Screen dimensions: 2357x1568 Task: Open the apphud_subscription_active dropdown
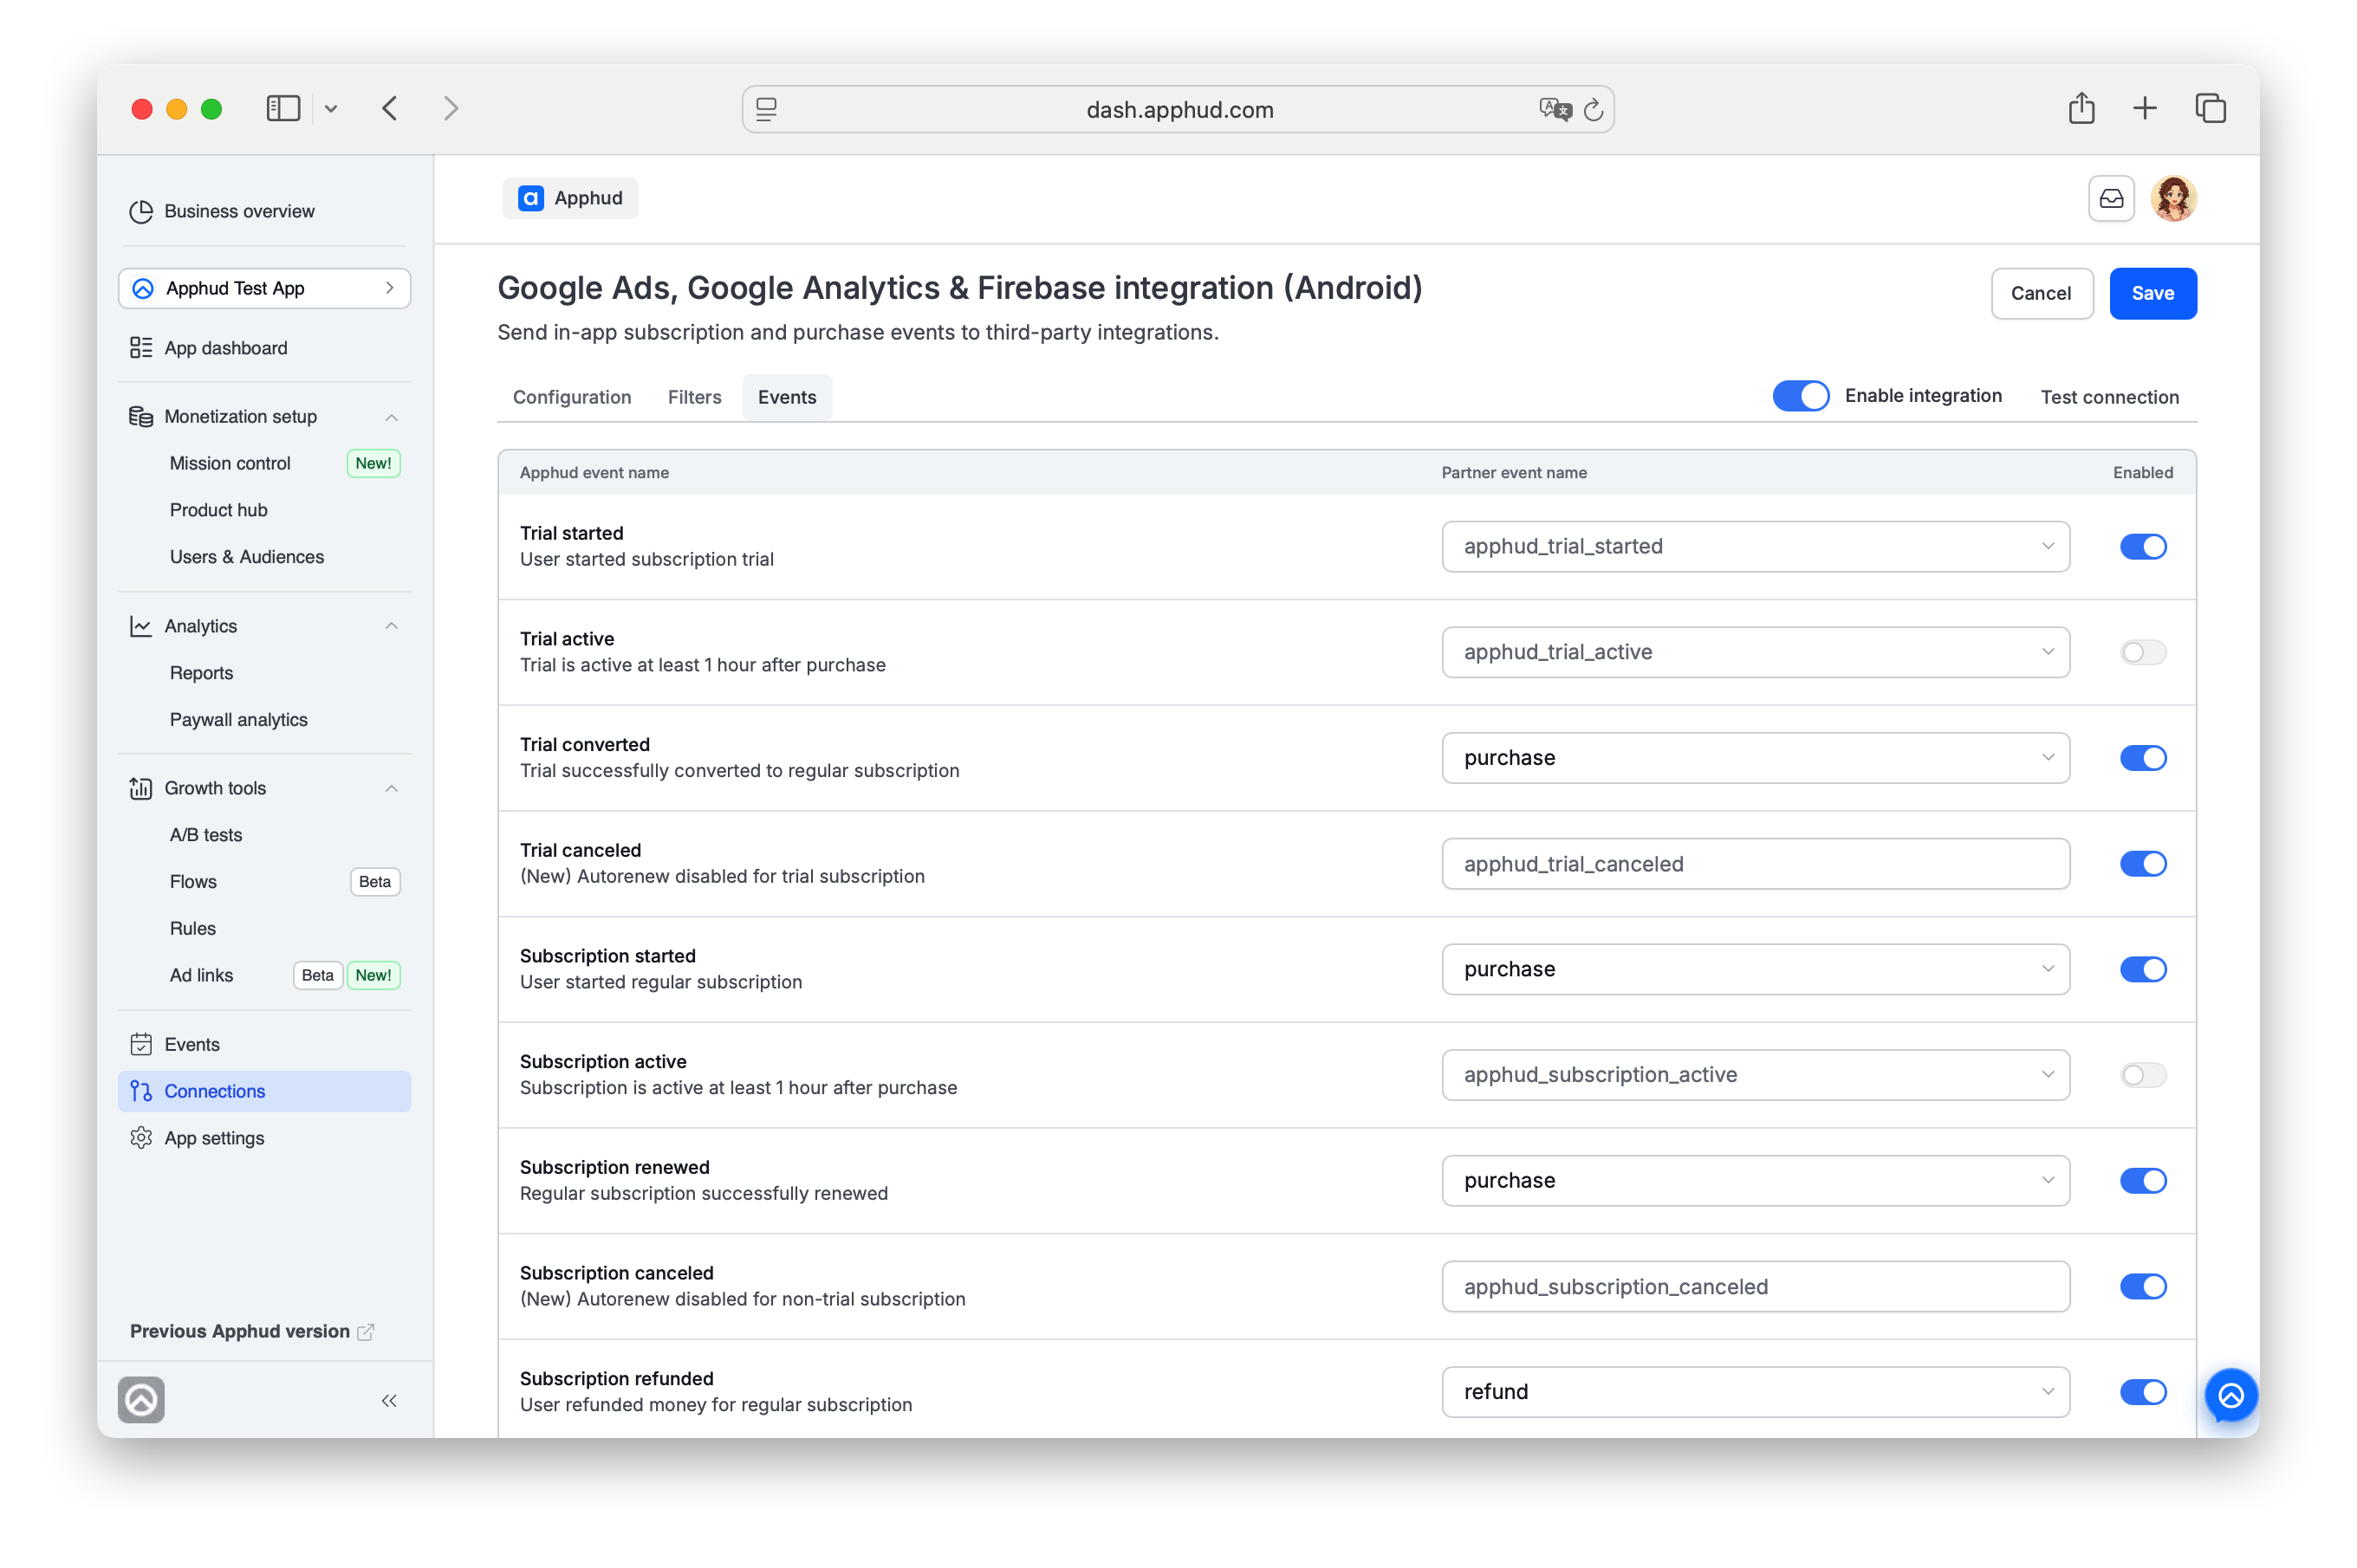(x=1755, y=1075)
